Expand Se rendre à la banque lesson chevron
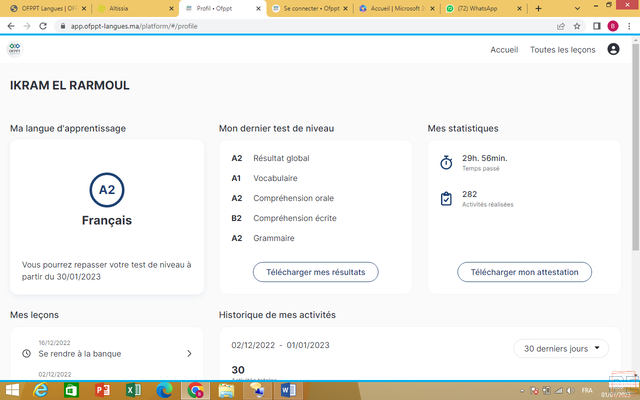 (189, 353)
